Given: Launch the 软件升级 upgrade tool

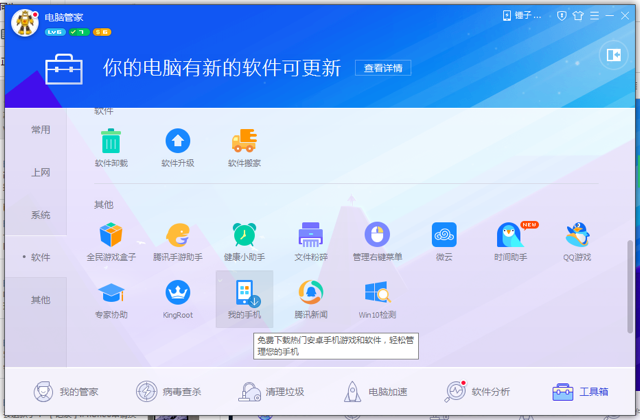Looking at the screenshot, I should pyautogui.click(x=178, y=148).
